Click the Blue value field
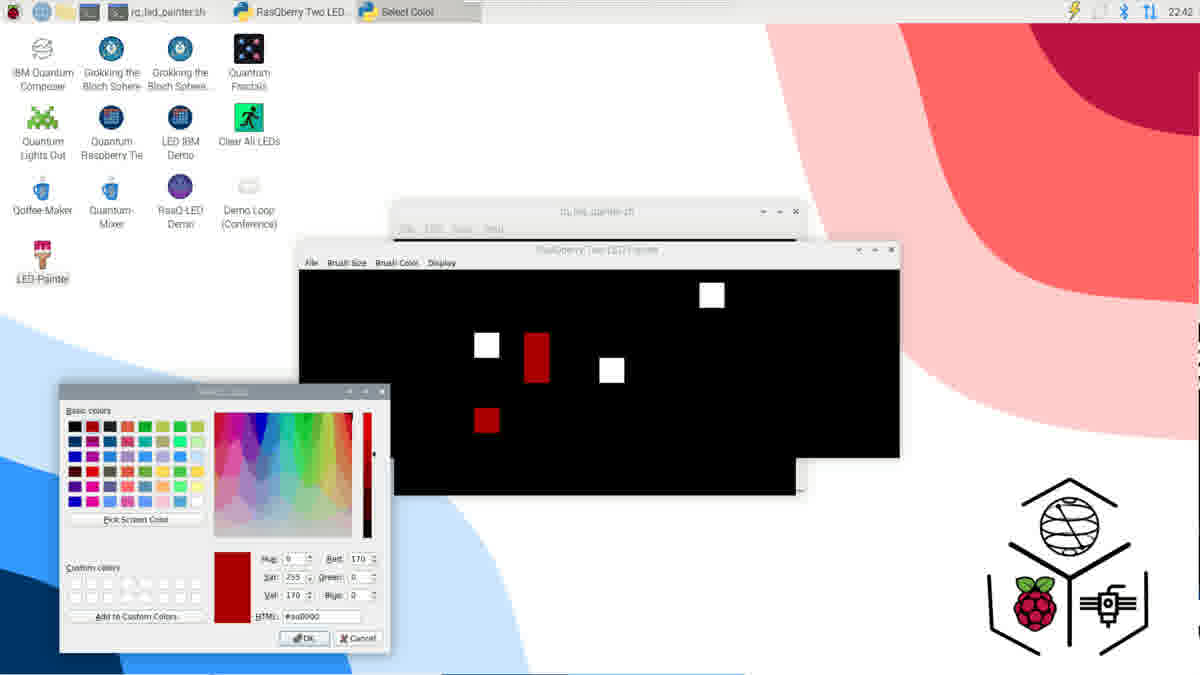This screenshot has width=1200, height=675. [x=358, y=595]
